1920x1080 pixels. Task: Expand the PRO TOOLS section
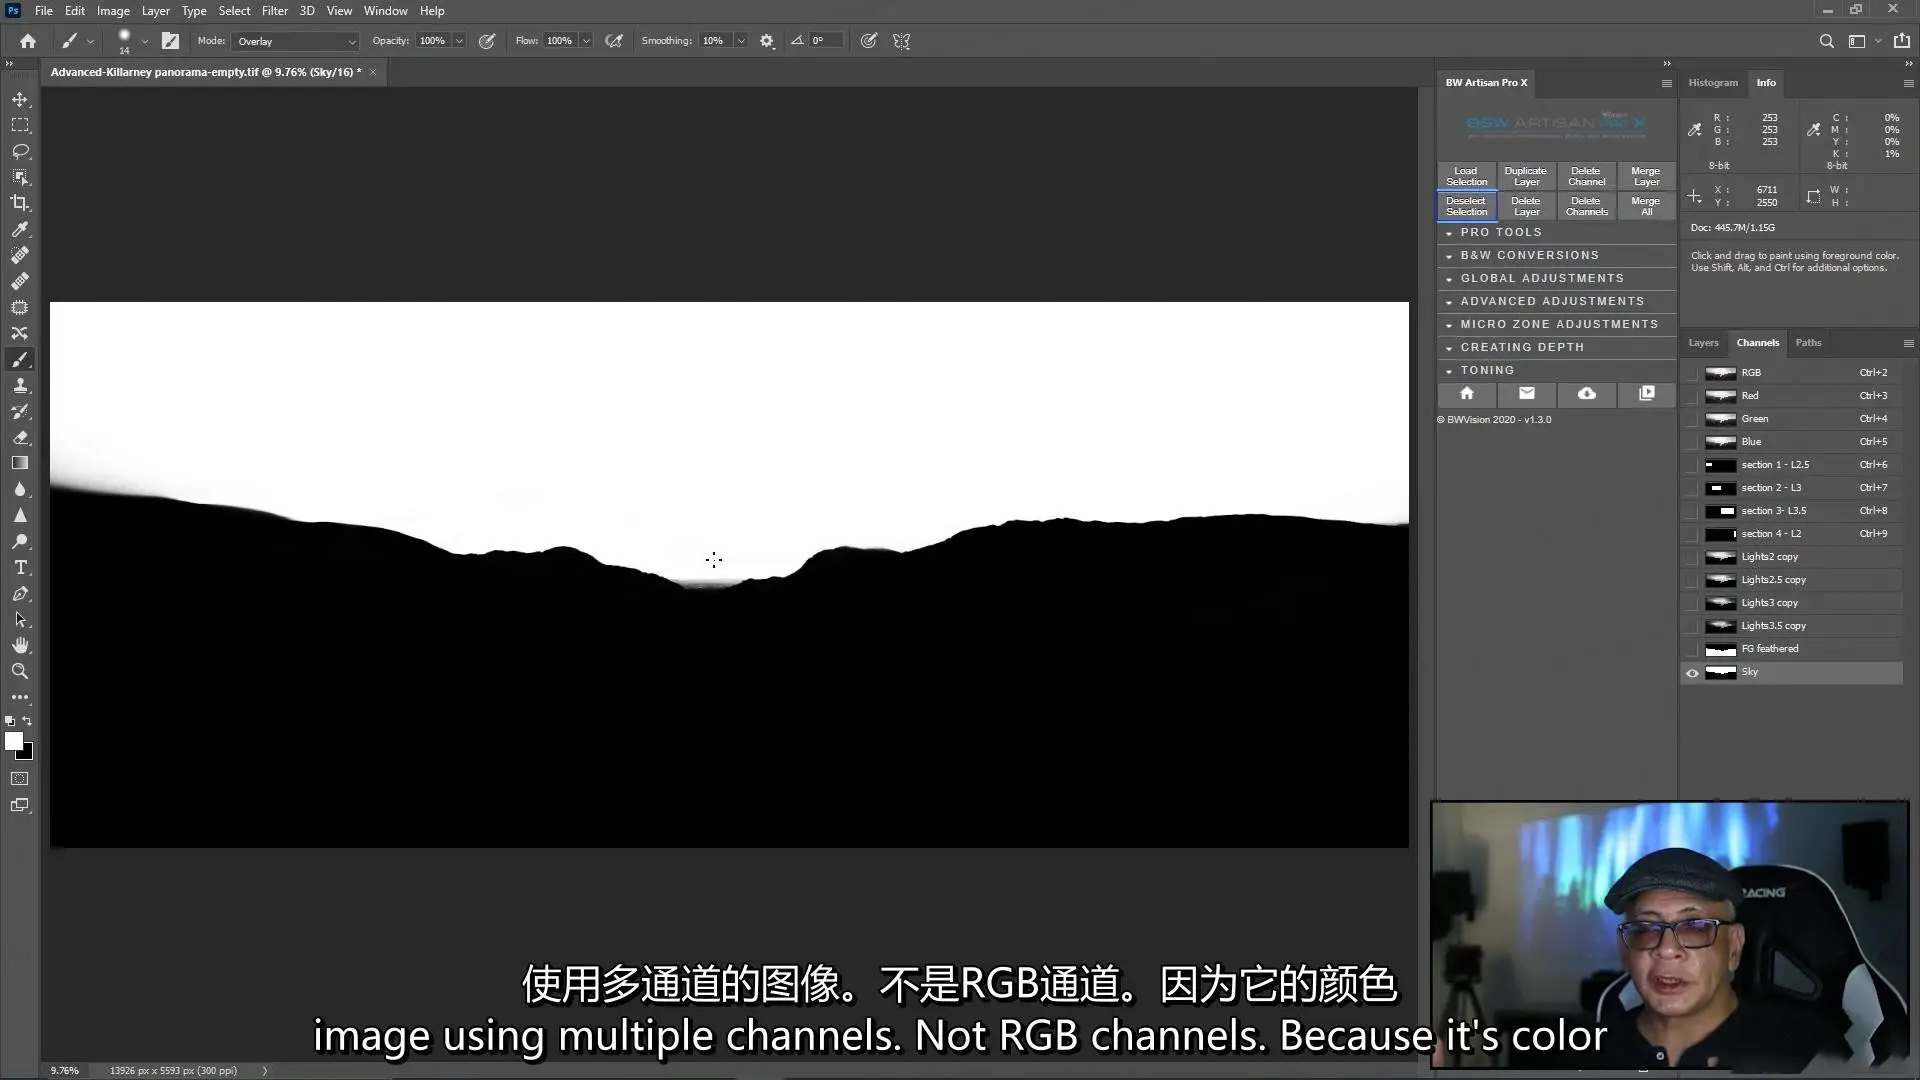[1556, 232]
